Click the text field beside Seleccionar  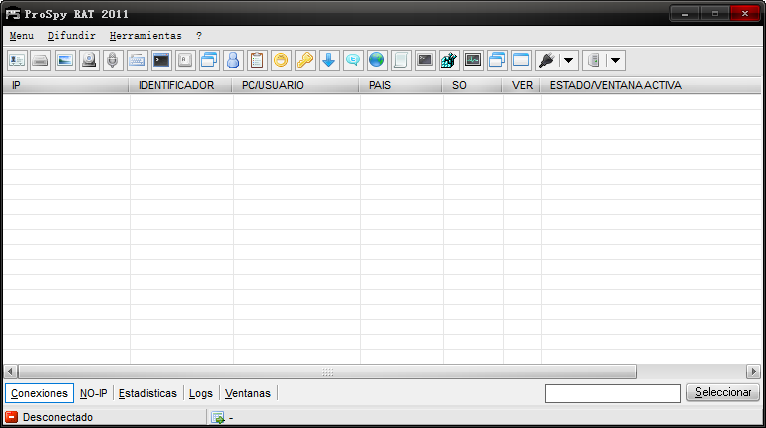[x=612, y=393]
